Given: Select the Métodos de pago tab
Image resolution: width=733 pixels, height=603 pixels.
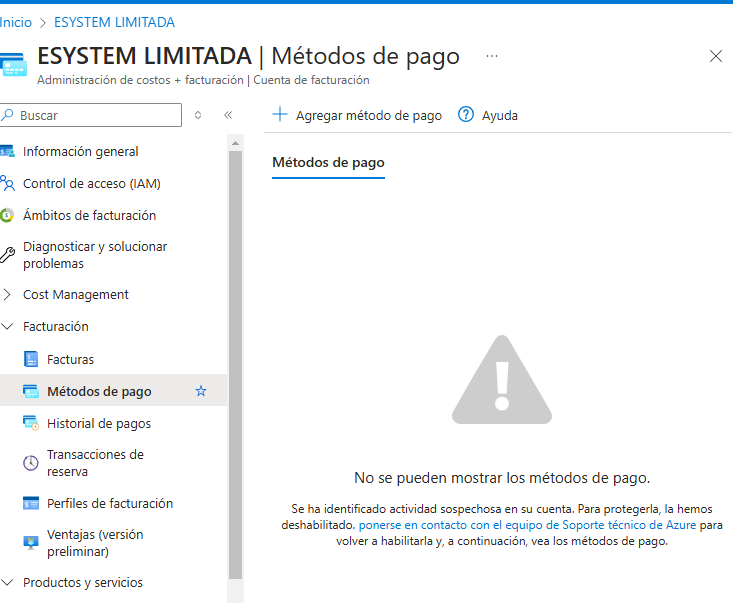Looking at the screenshot, I should tap(328, 163).
